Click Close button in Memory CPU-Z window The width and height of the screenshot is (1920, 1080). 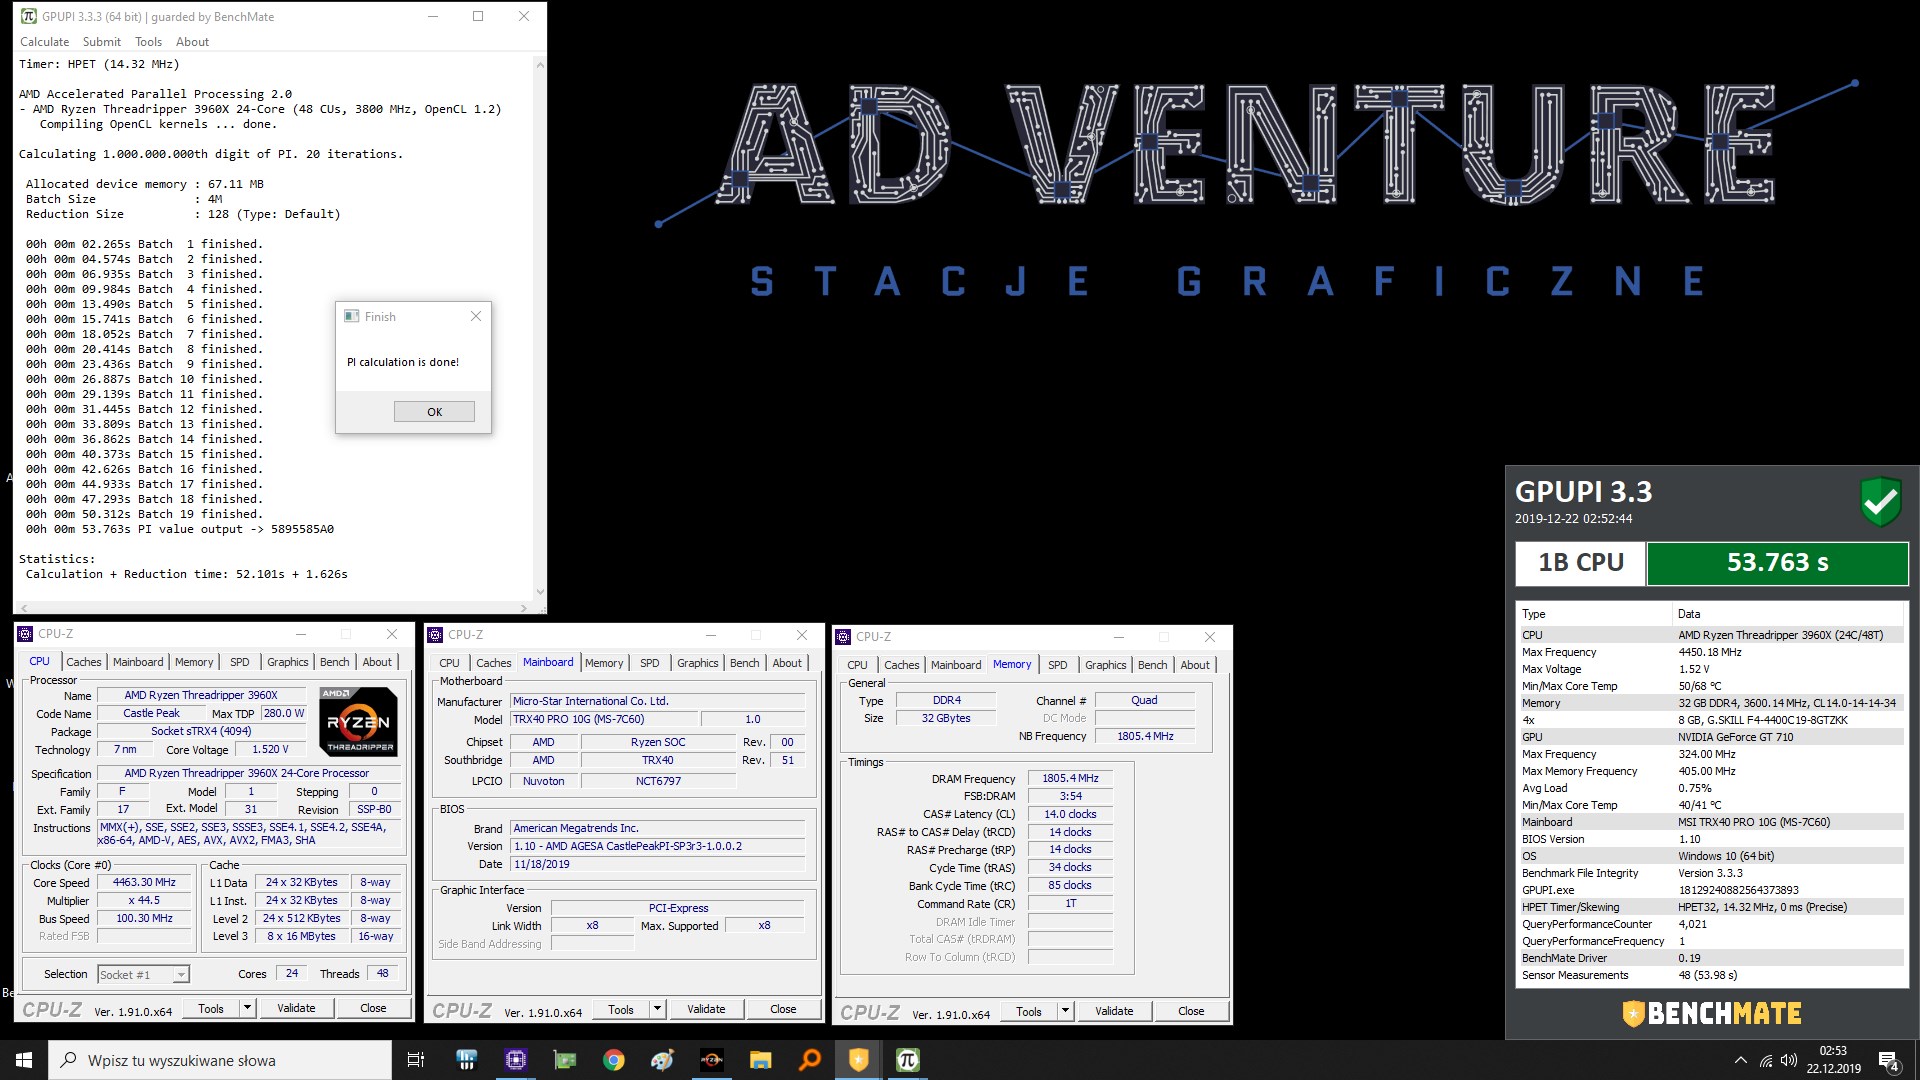(x=1191, y=1011)
